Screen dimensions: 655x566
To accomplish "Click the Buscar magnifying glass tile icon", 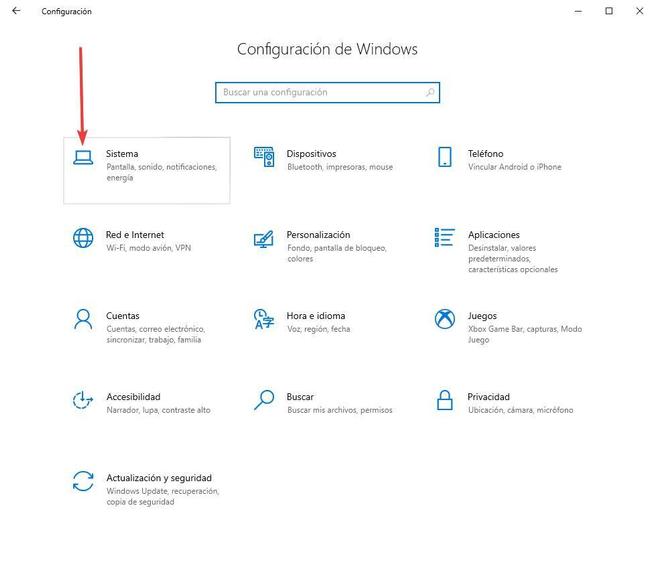I will coord(264,400).
